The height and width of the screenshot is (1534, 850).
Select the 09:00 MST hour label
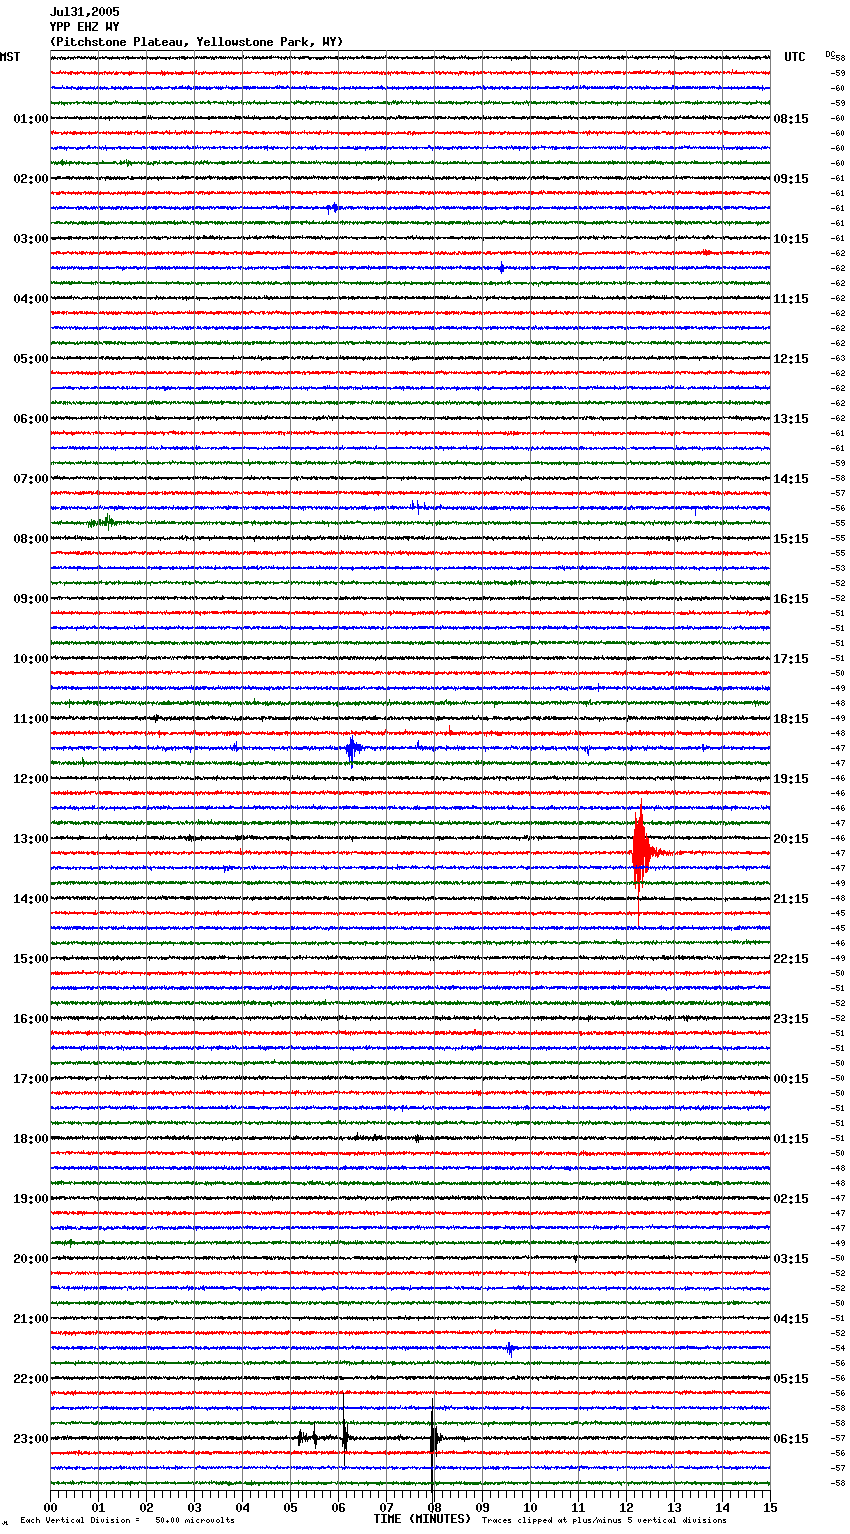tap(30, 599)
